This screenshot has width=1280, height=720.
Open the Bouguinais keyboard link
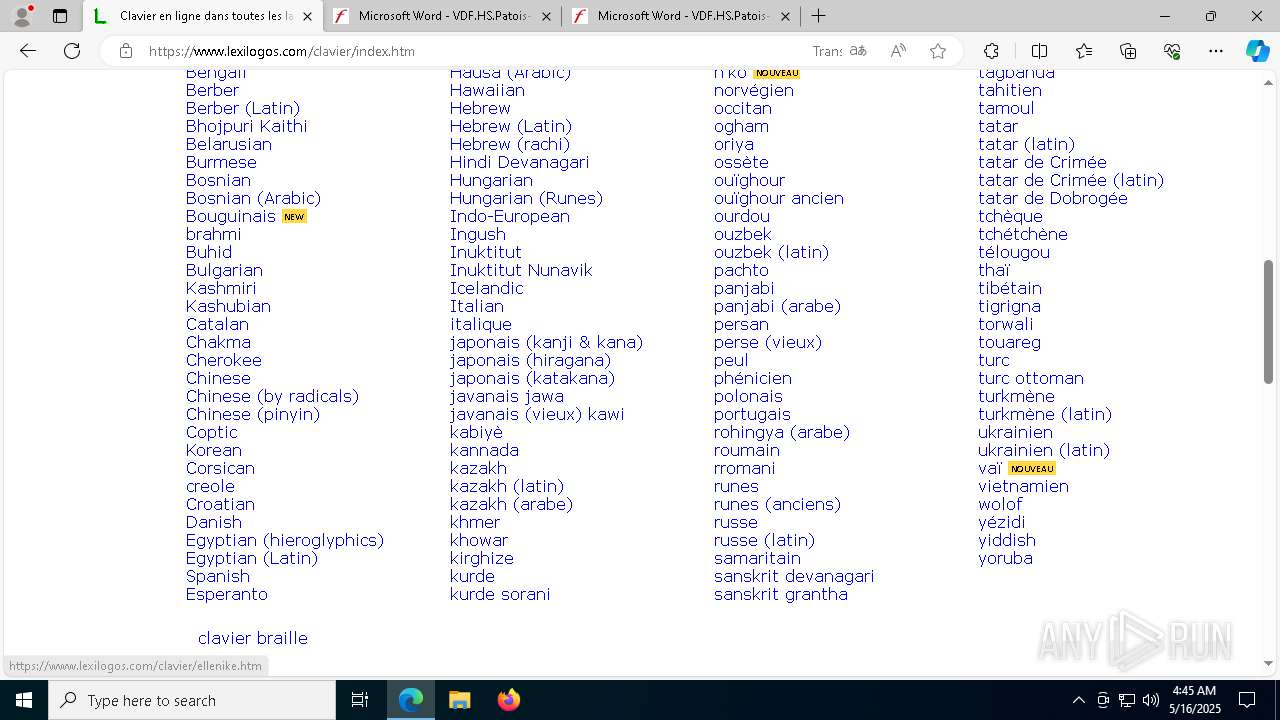point(230,216)
